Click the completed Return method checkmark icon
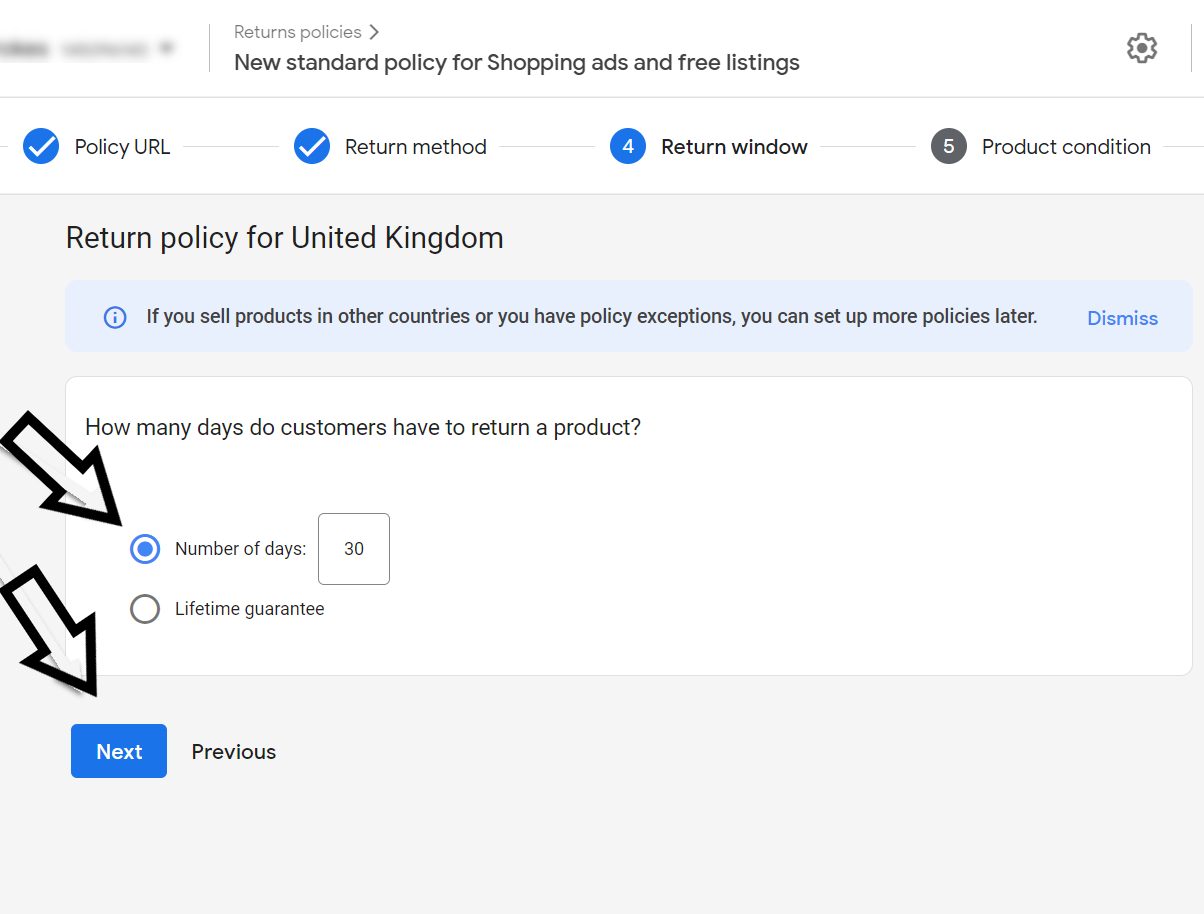The width and height of the screenshot is (1204, 914). click(x=311, y=146)
